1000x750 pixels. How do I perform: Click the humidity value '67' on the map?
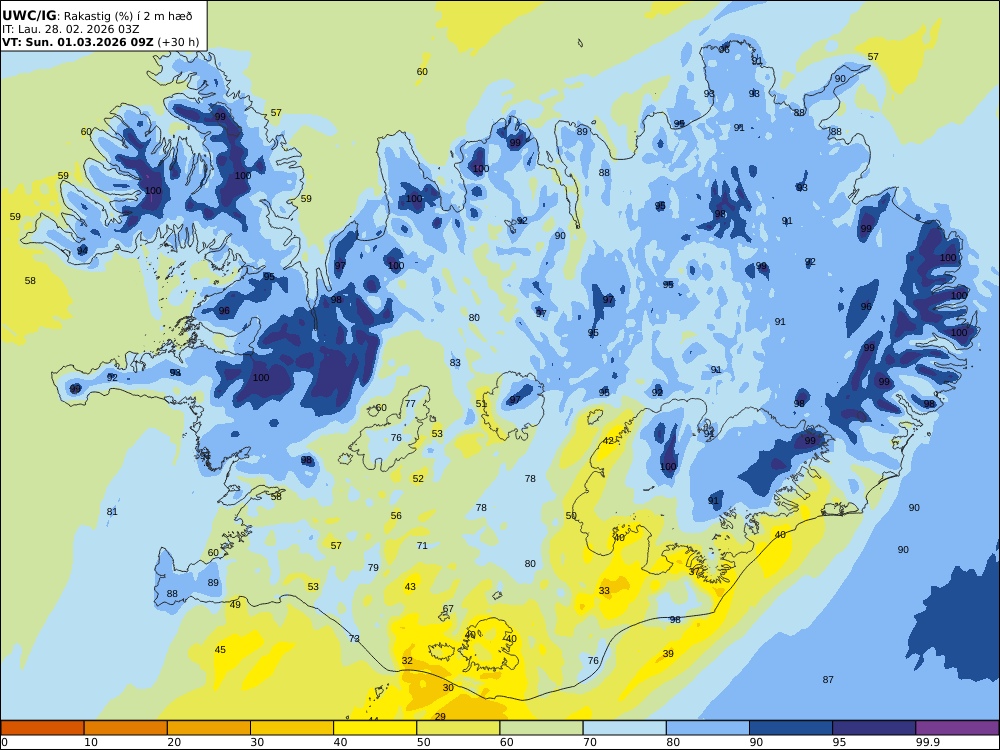448,608
